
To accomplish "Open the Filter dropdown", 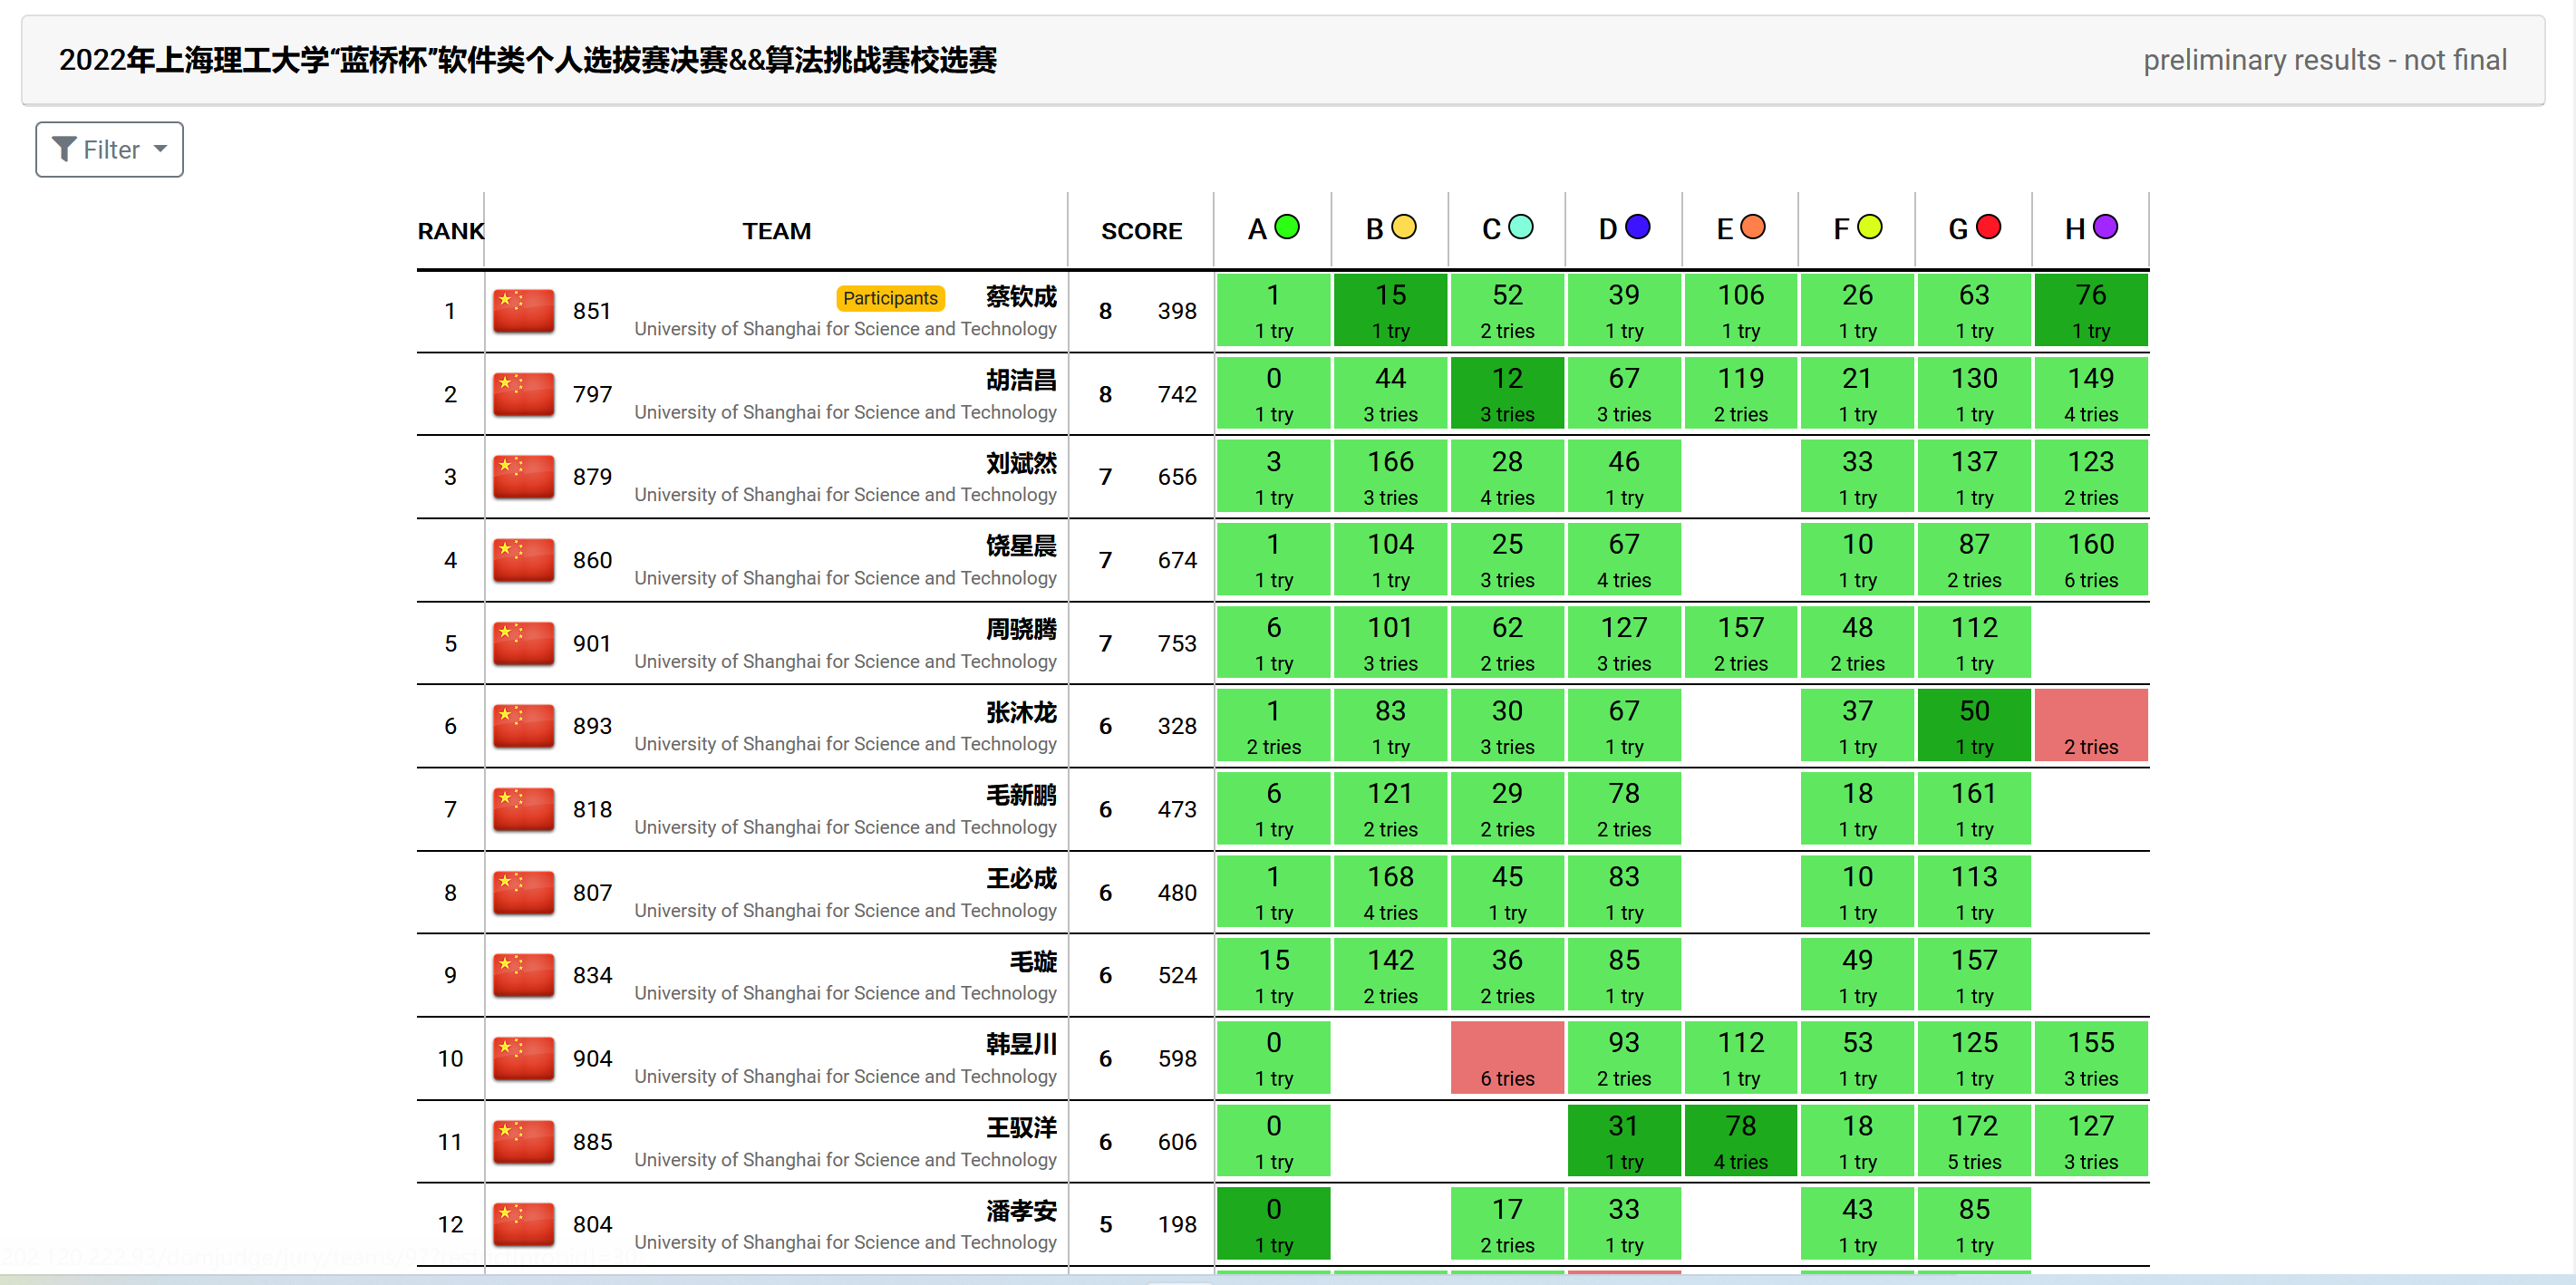I will click(109, 150).
